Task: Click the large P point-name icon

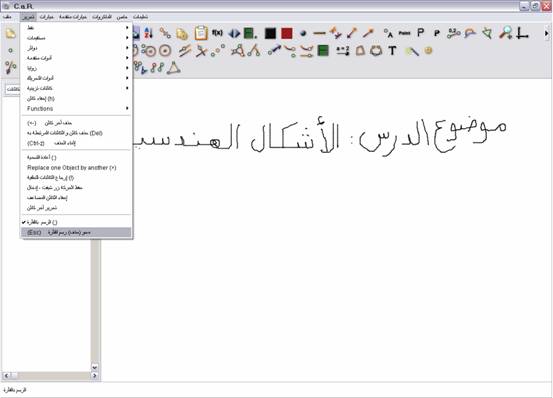Action: coord(420,33)
